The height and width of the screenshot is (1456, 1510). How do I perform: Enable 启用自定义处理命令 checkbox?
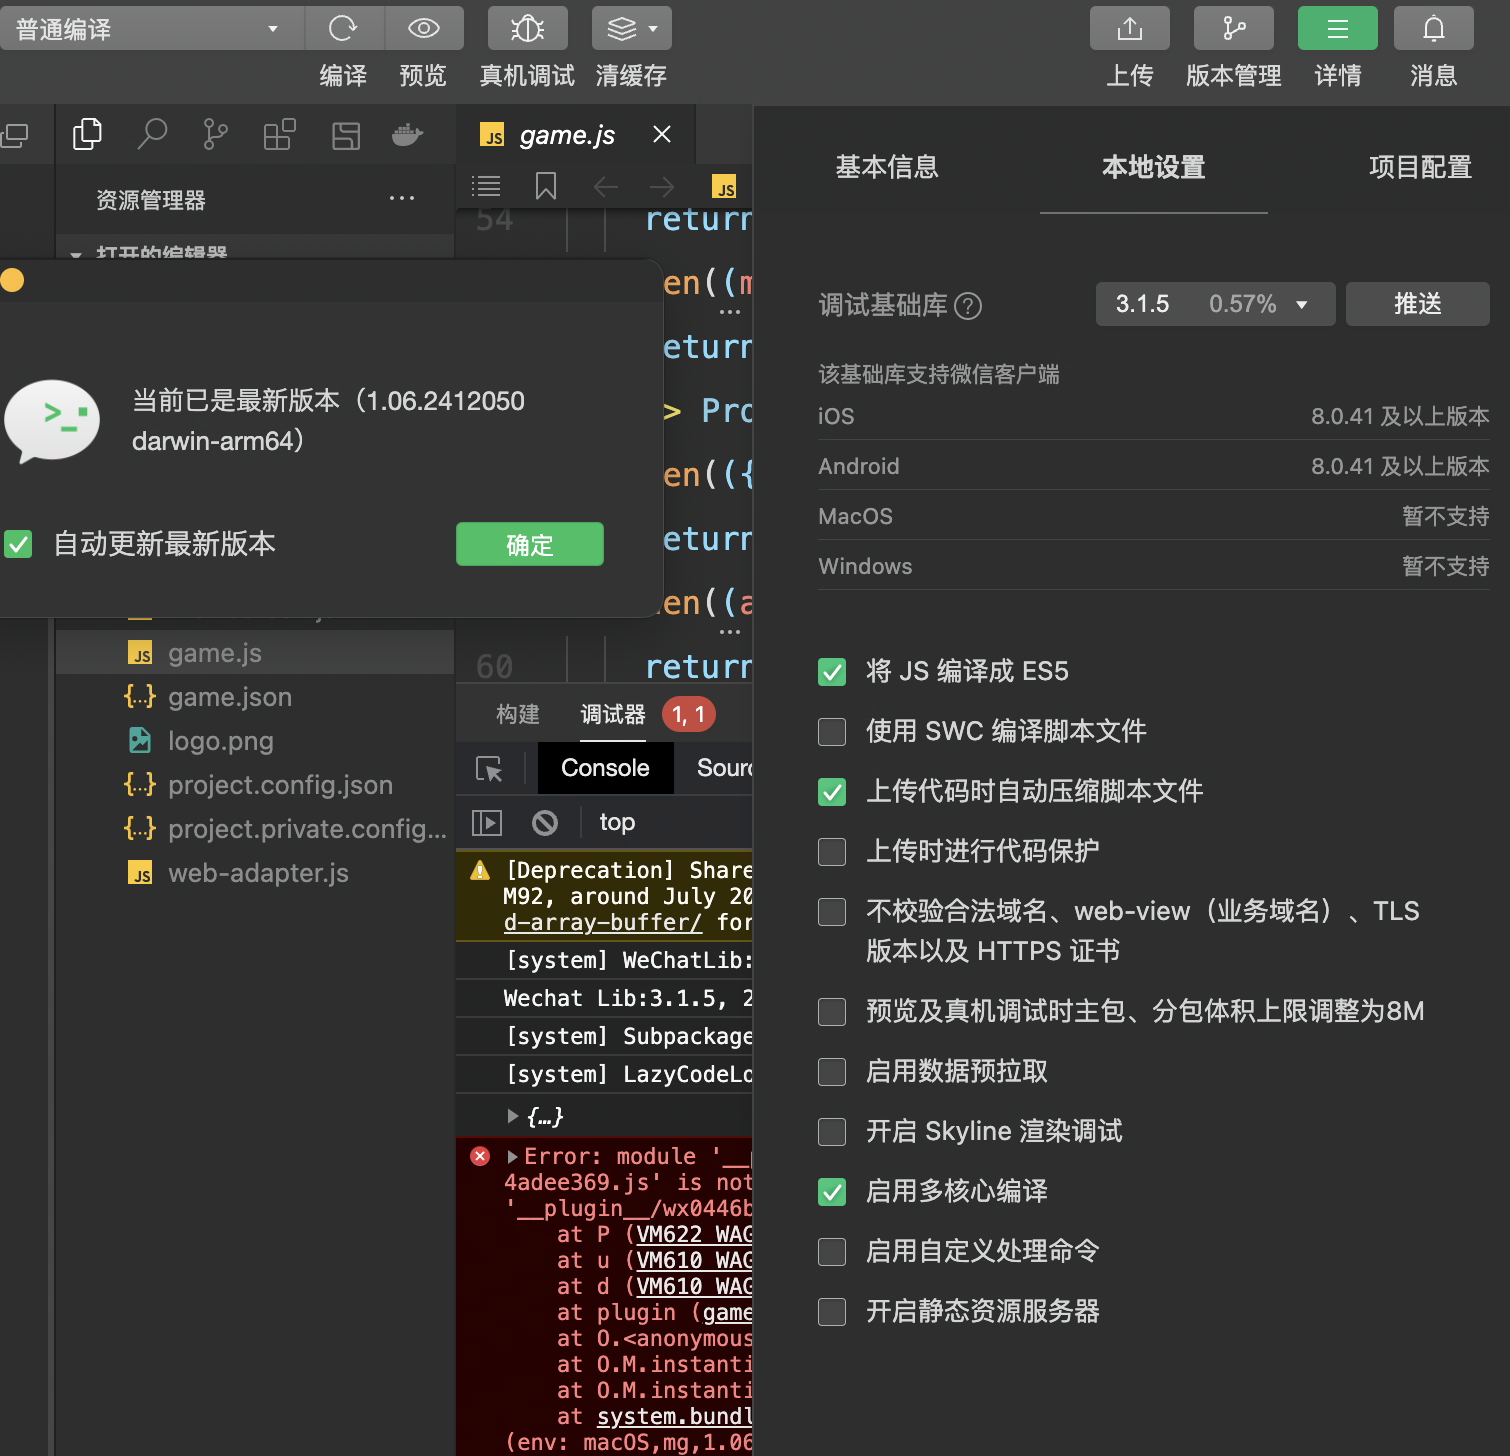pos(832,1251)
